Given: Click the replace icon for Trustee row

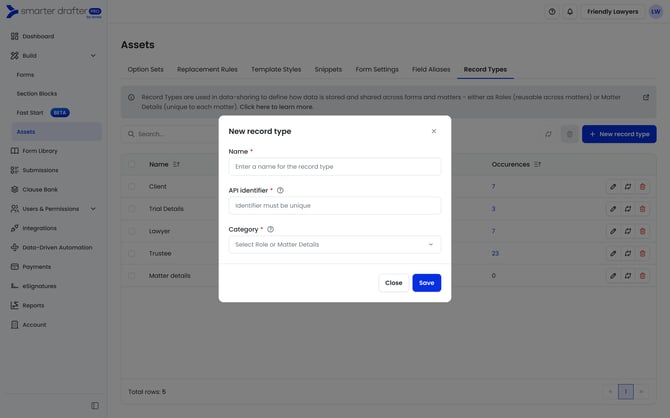Looking at the screenshot, I should pyautogui.click(x=628, y=253).
